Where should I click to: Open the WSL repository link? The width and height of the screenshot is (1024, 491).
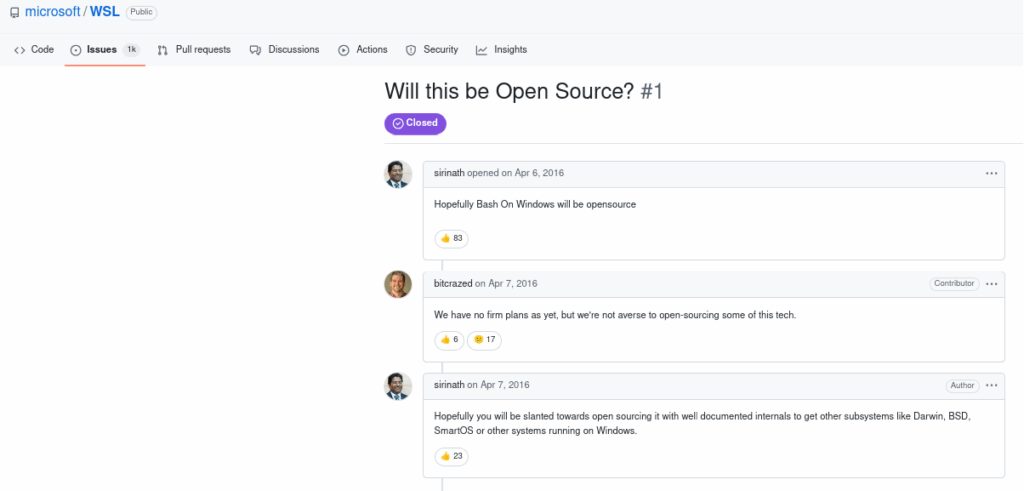tap(105, 12)
